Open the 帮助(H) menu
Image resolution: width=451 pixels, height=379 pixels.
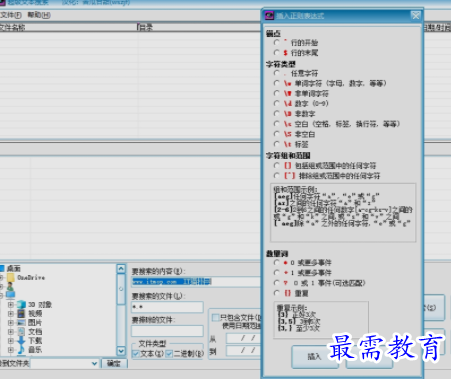(x=39, y=15)
